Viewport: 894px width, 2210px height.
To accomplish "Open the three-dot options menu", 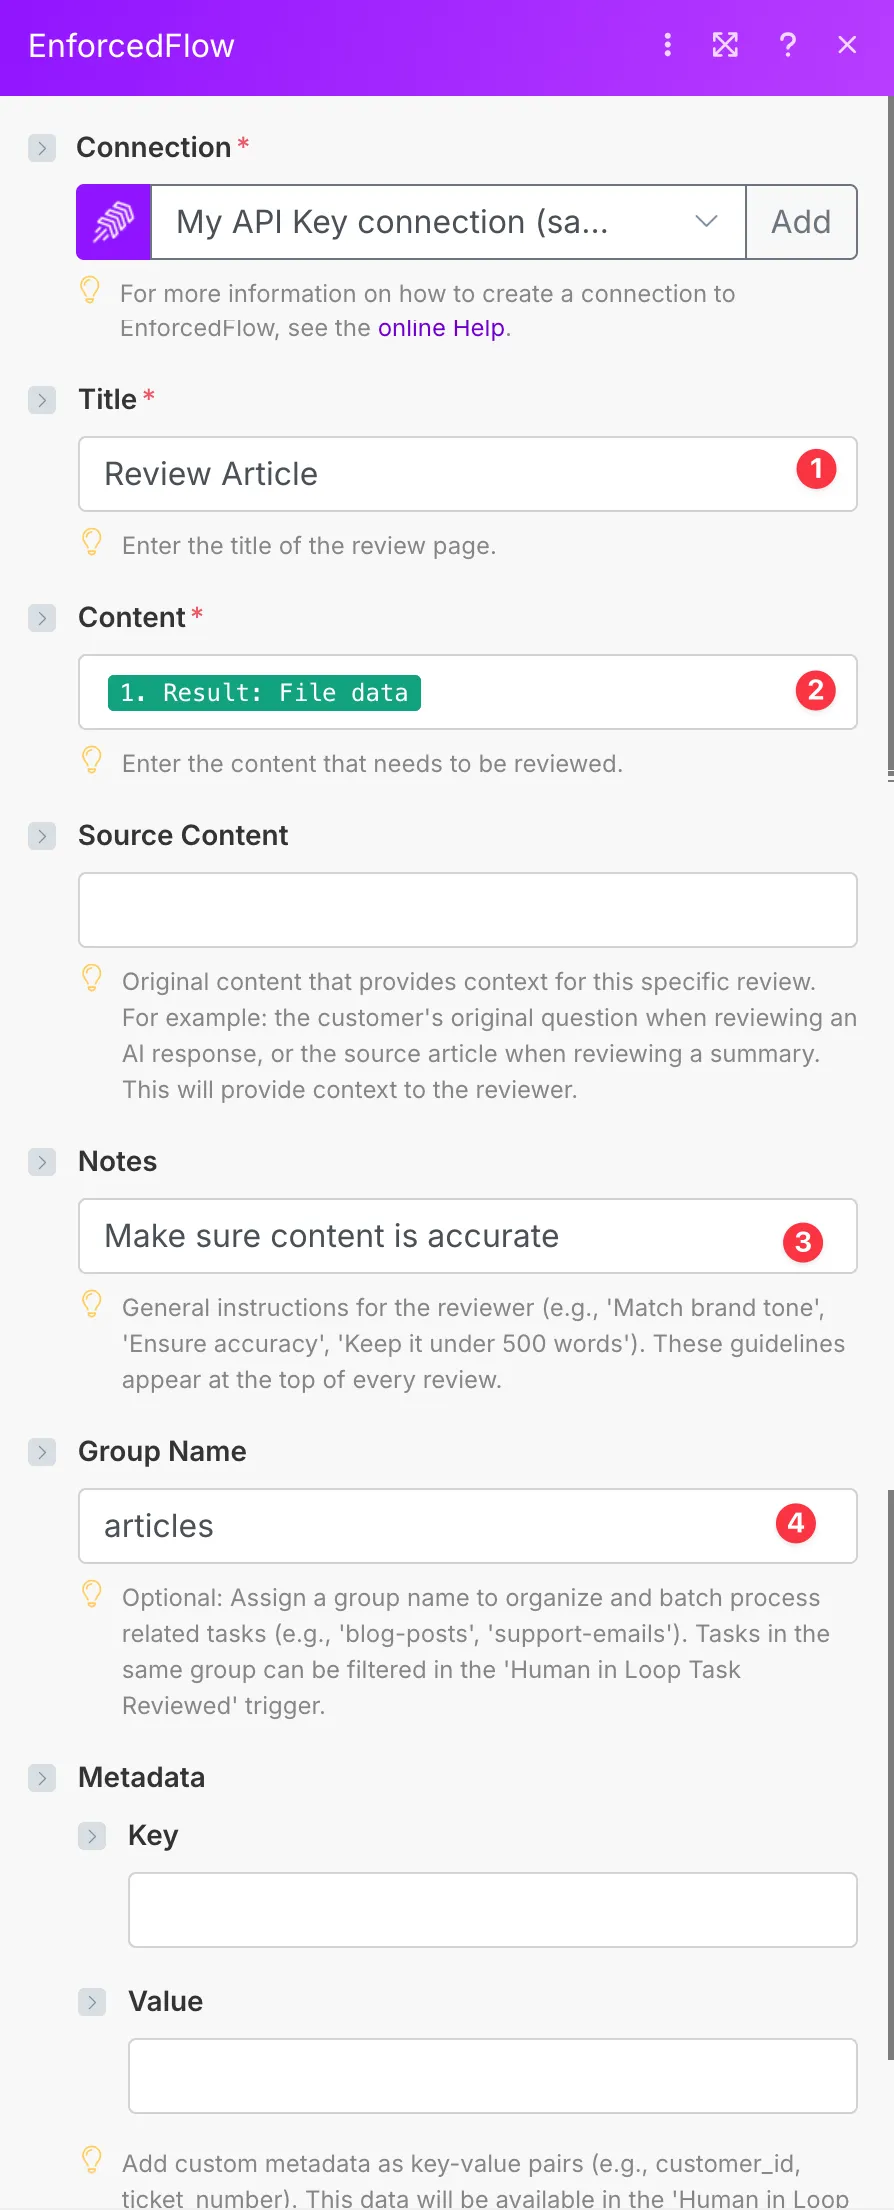I will (668, 45).
